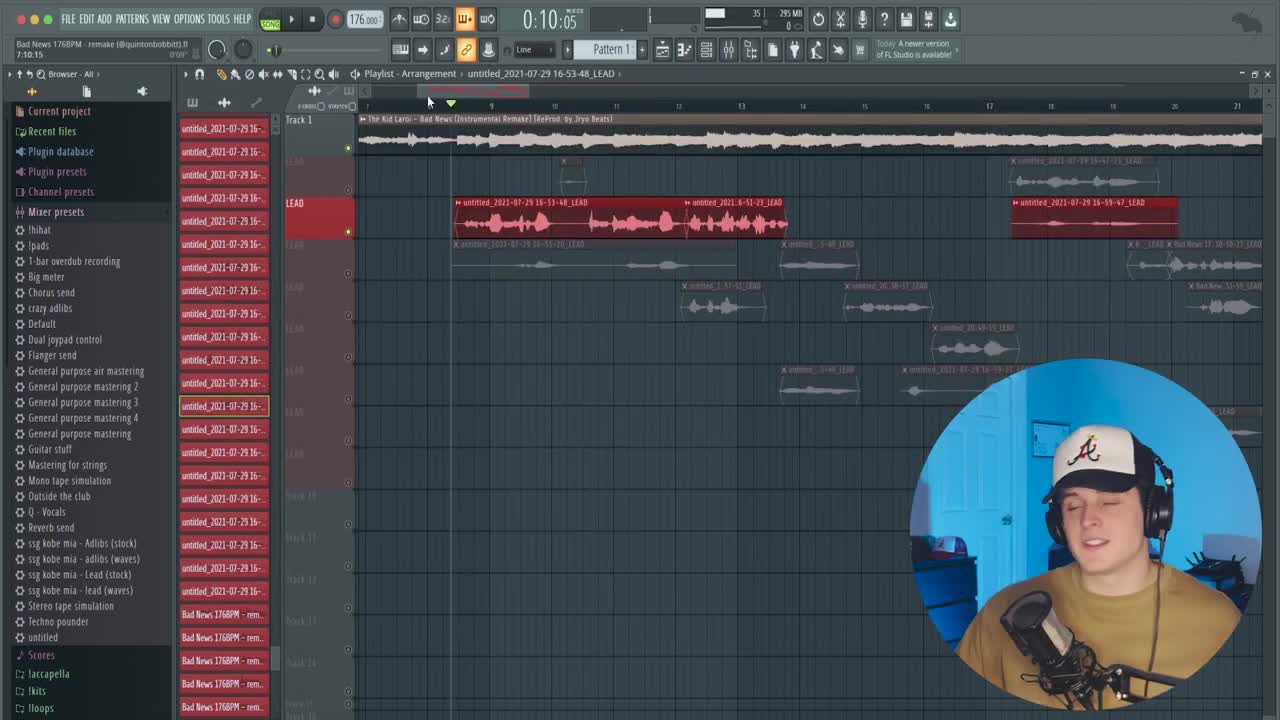Open the plugin picker plug icon
The image size is (1280, 720).
click(794, 50)
